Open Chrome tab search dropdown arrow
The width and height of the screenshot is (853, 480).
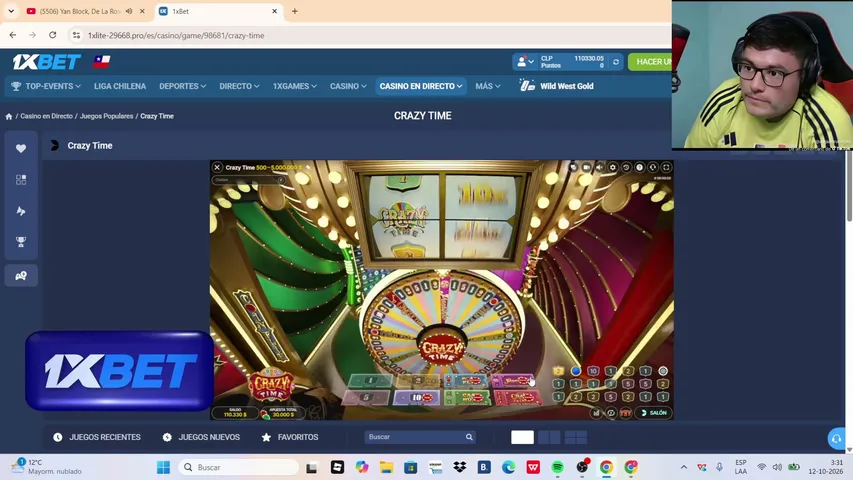(x=11, y=11)
